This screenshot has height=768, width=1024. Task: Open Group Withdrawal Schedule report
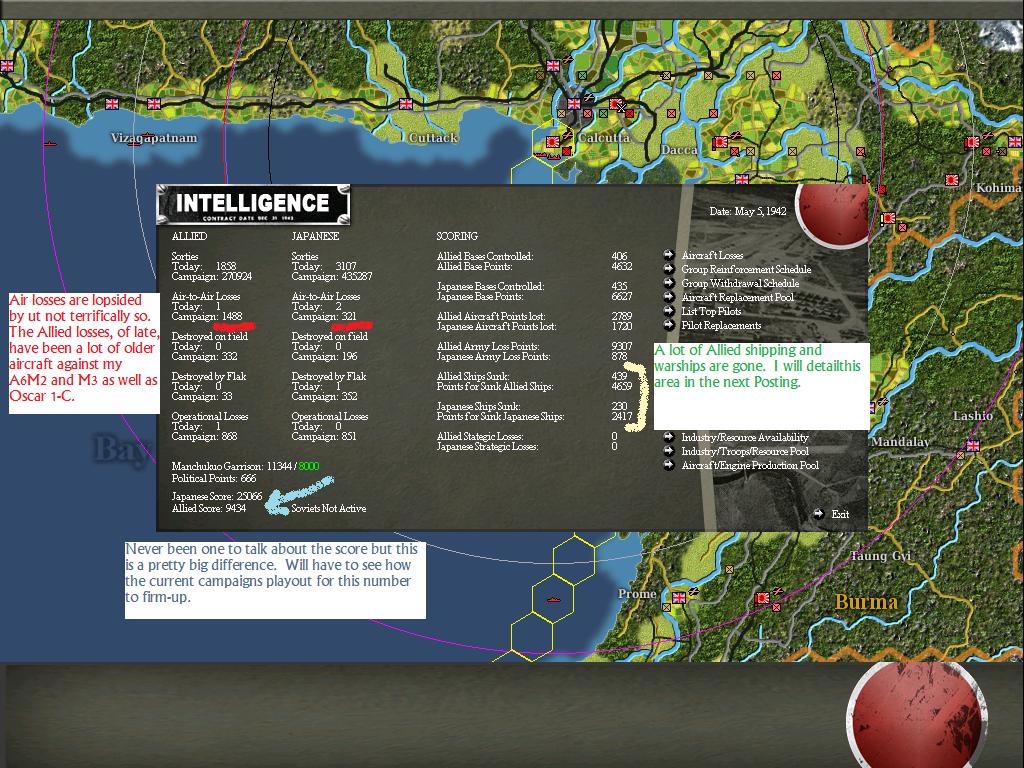740,283
